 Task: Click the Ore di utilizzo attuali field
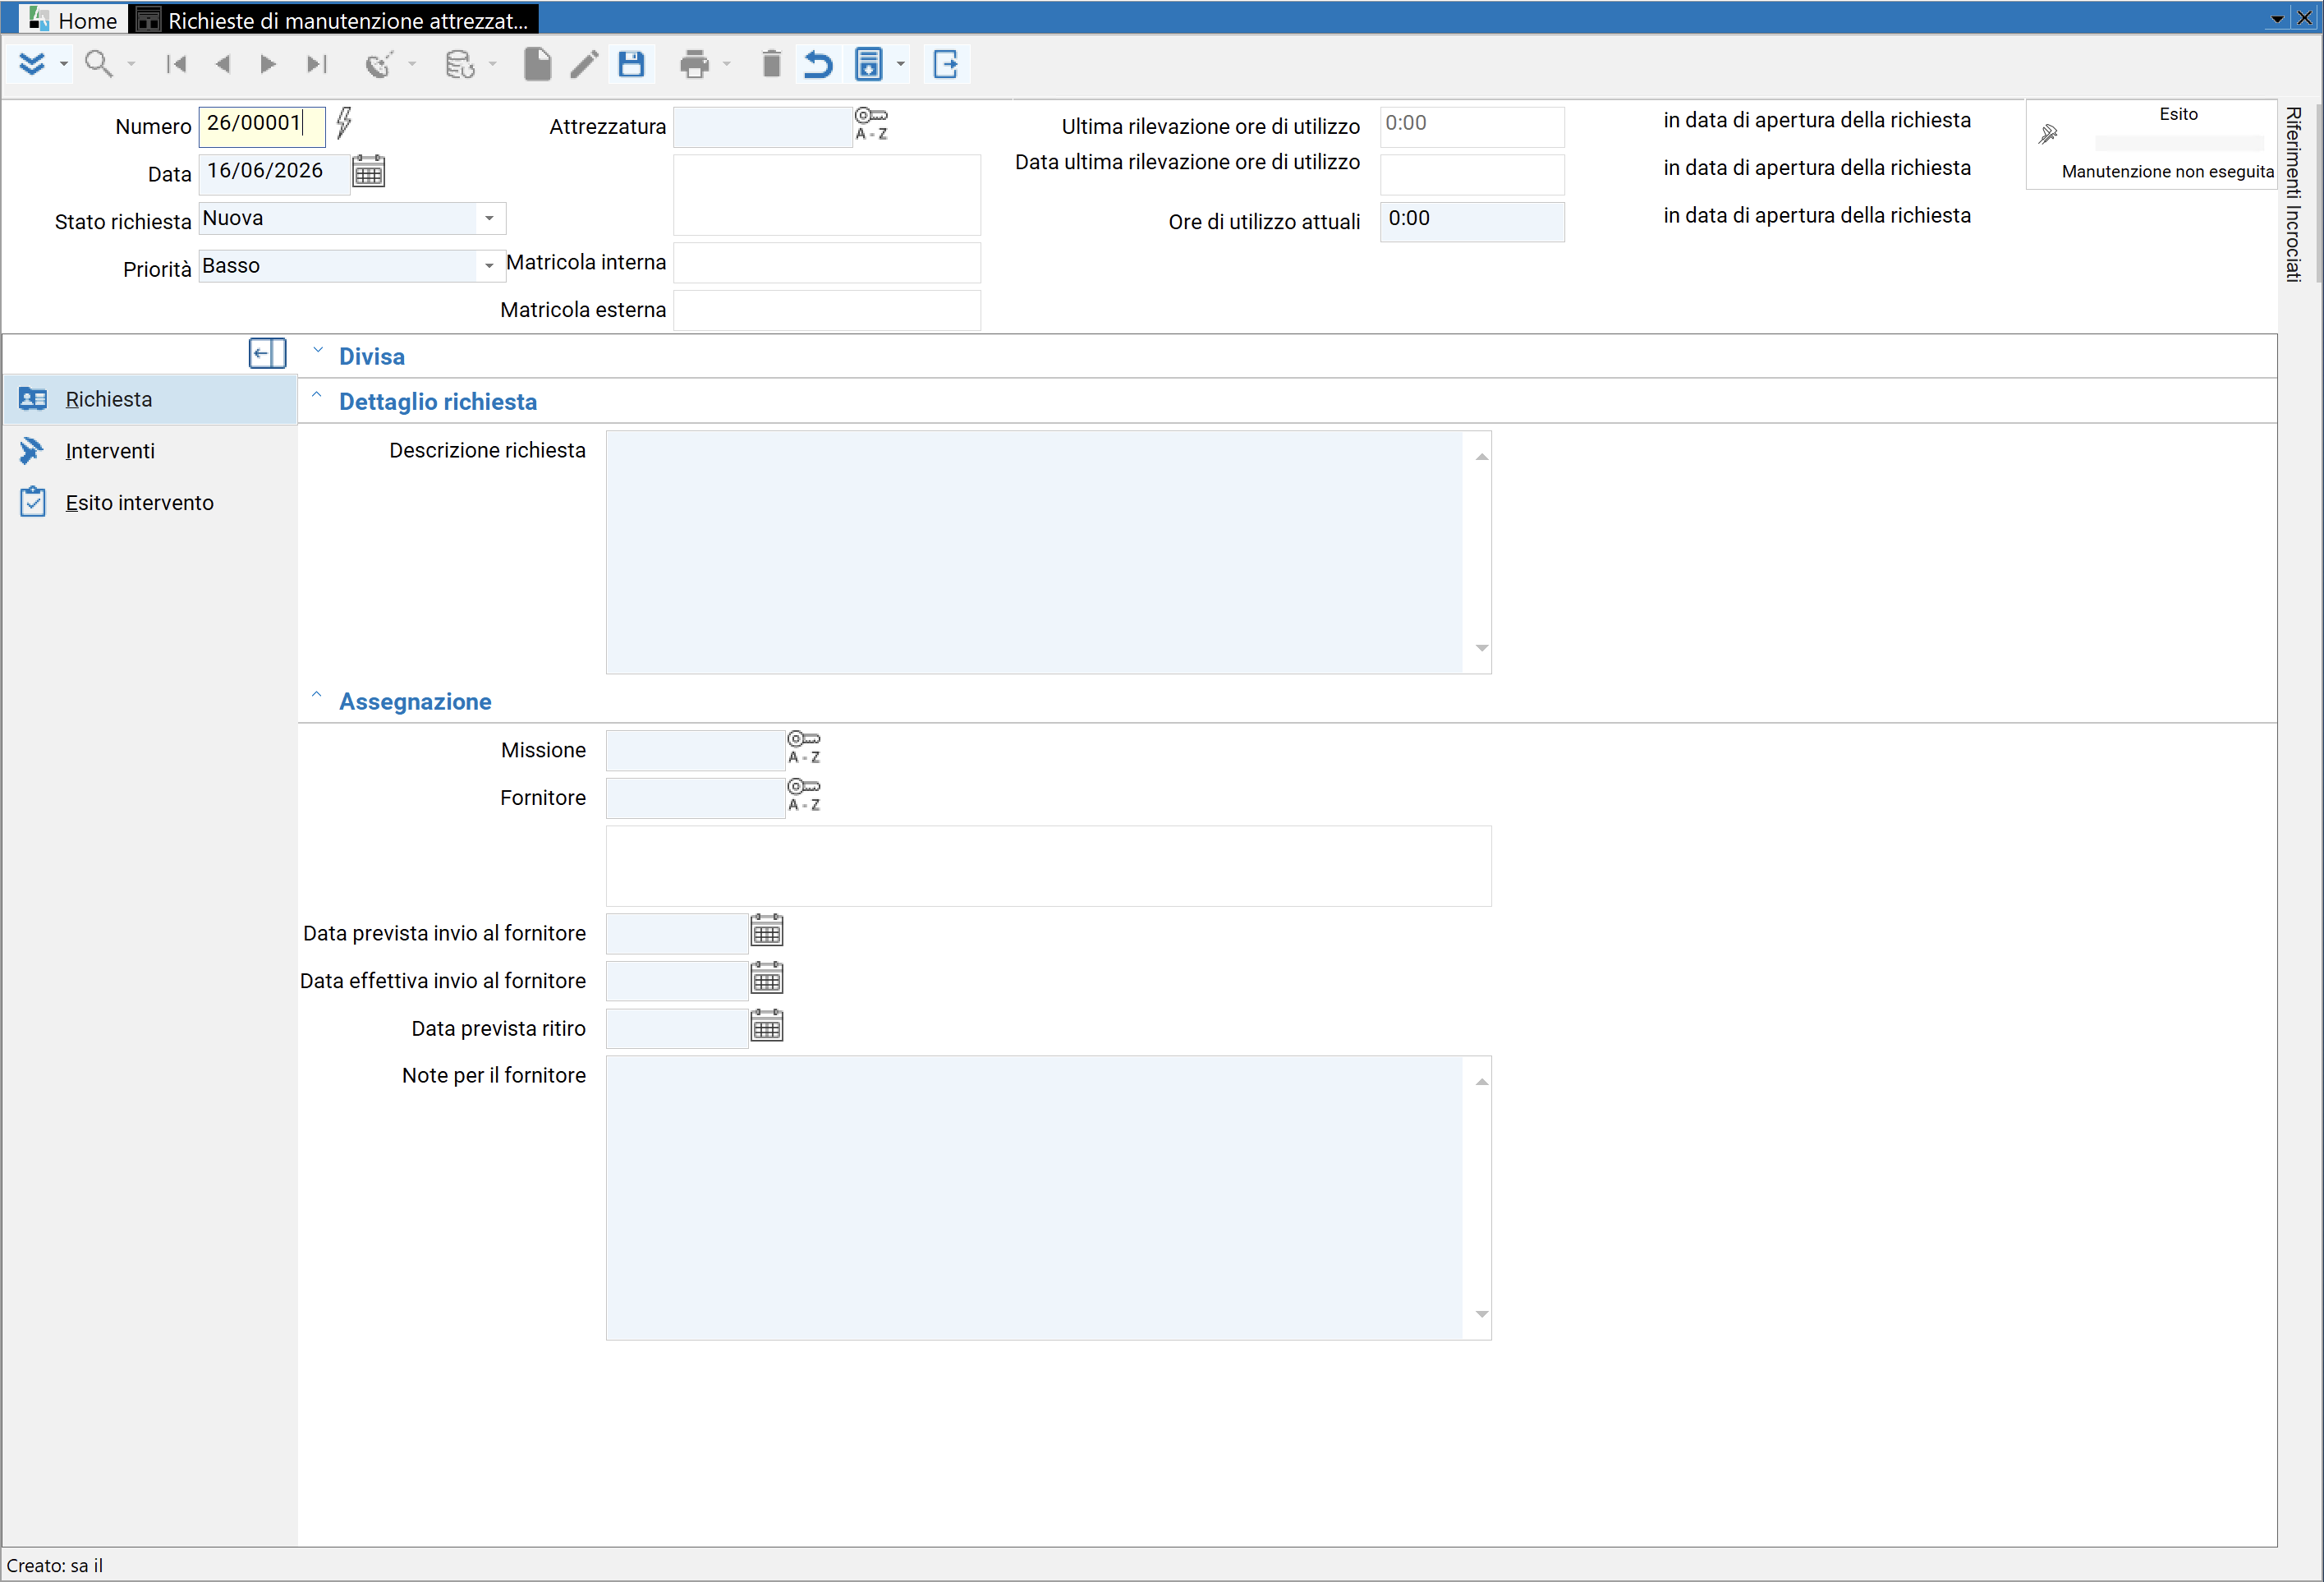click(x=1472, y=221)
